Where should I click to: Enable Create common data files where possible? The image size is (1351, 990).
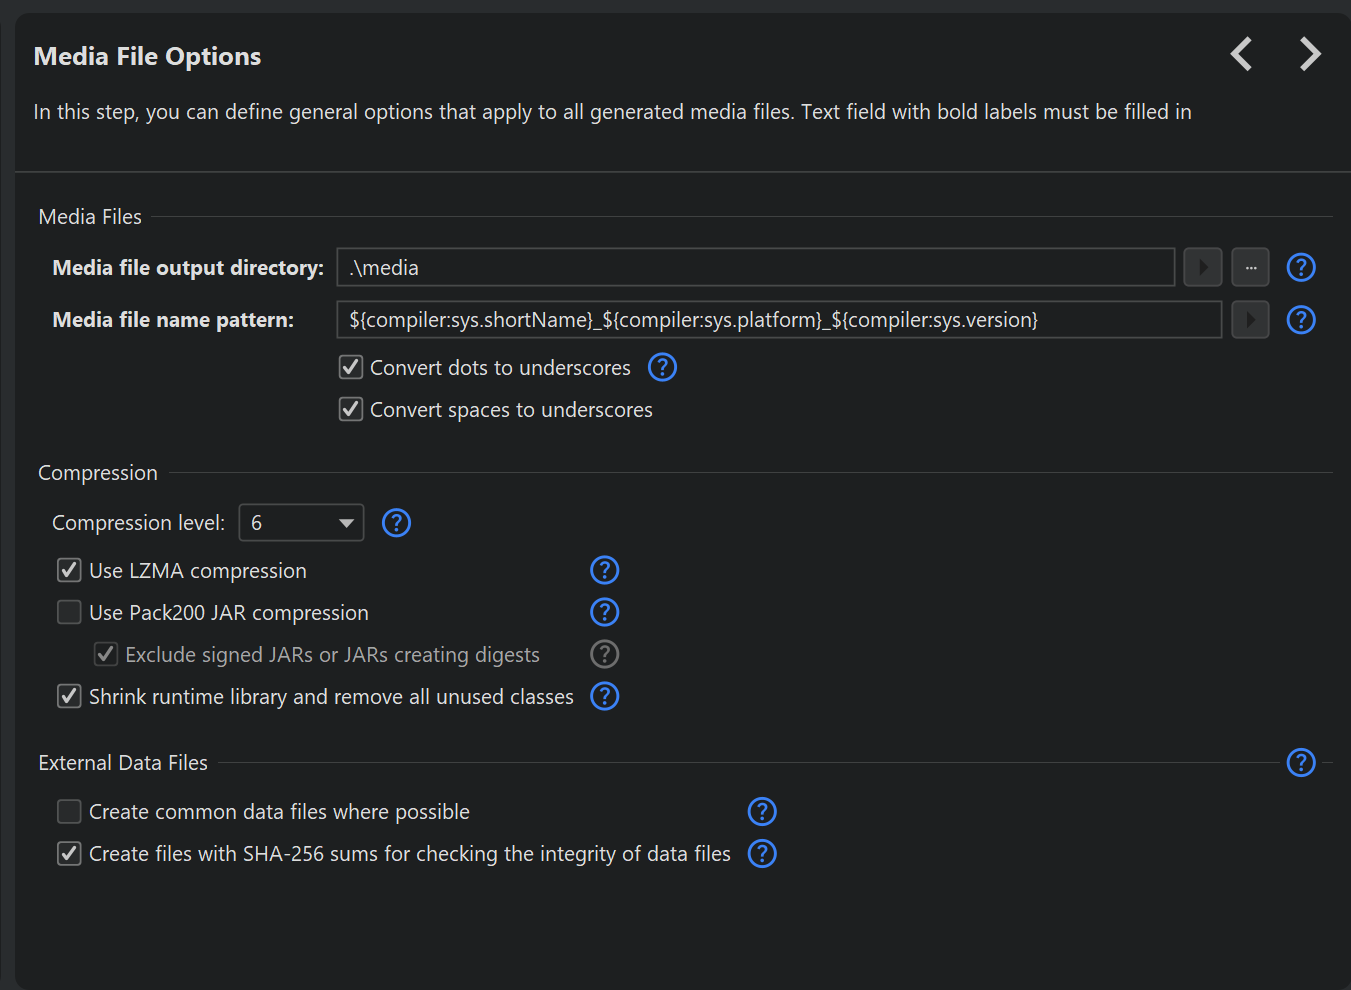coord(69,811)
